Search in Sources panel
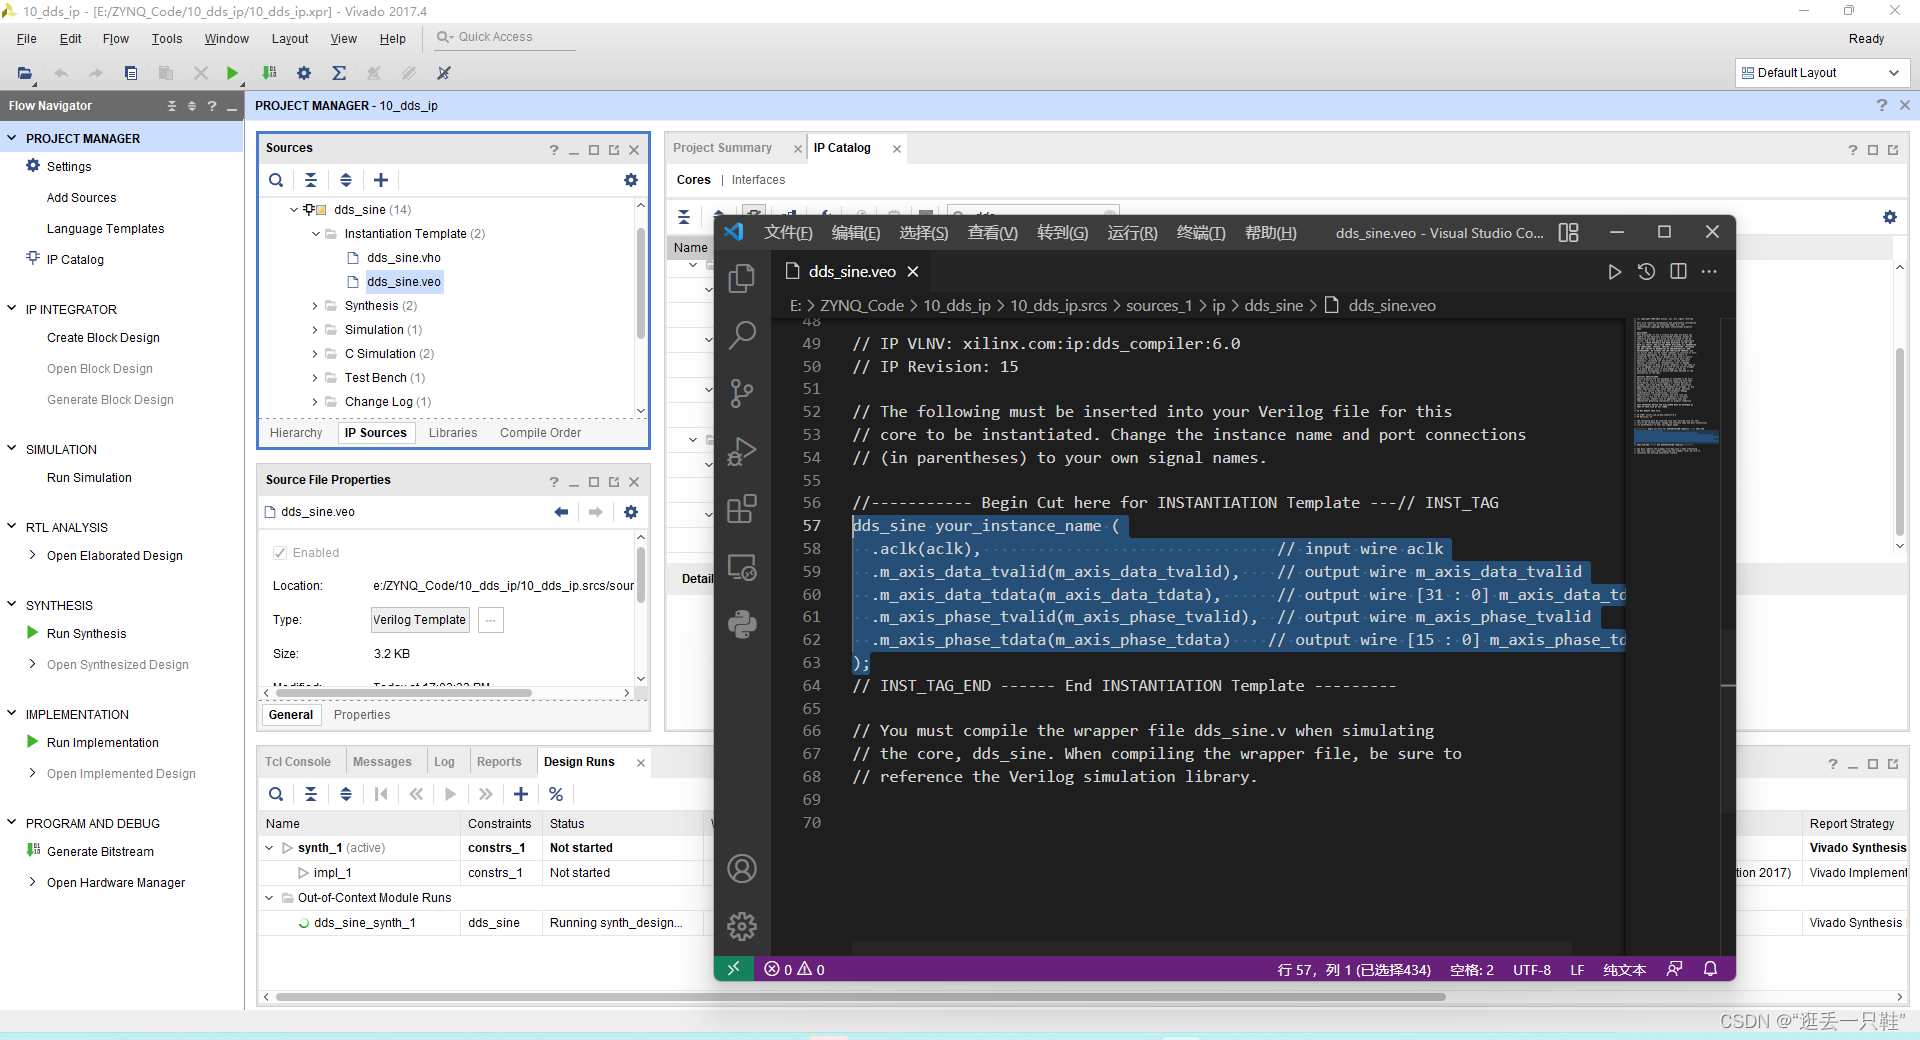Viewport: 1920px width, 1040px height. tap(276, 180)
